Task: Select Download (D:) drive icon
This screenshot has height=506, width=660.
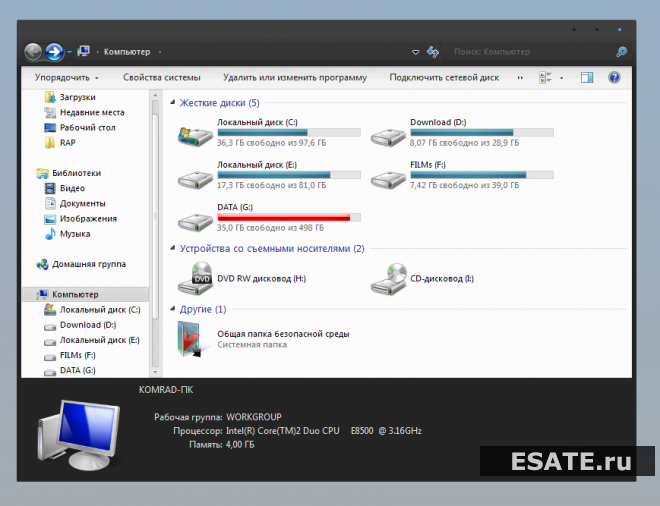Action: point(388,136)
